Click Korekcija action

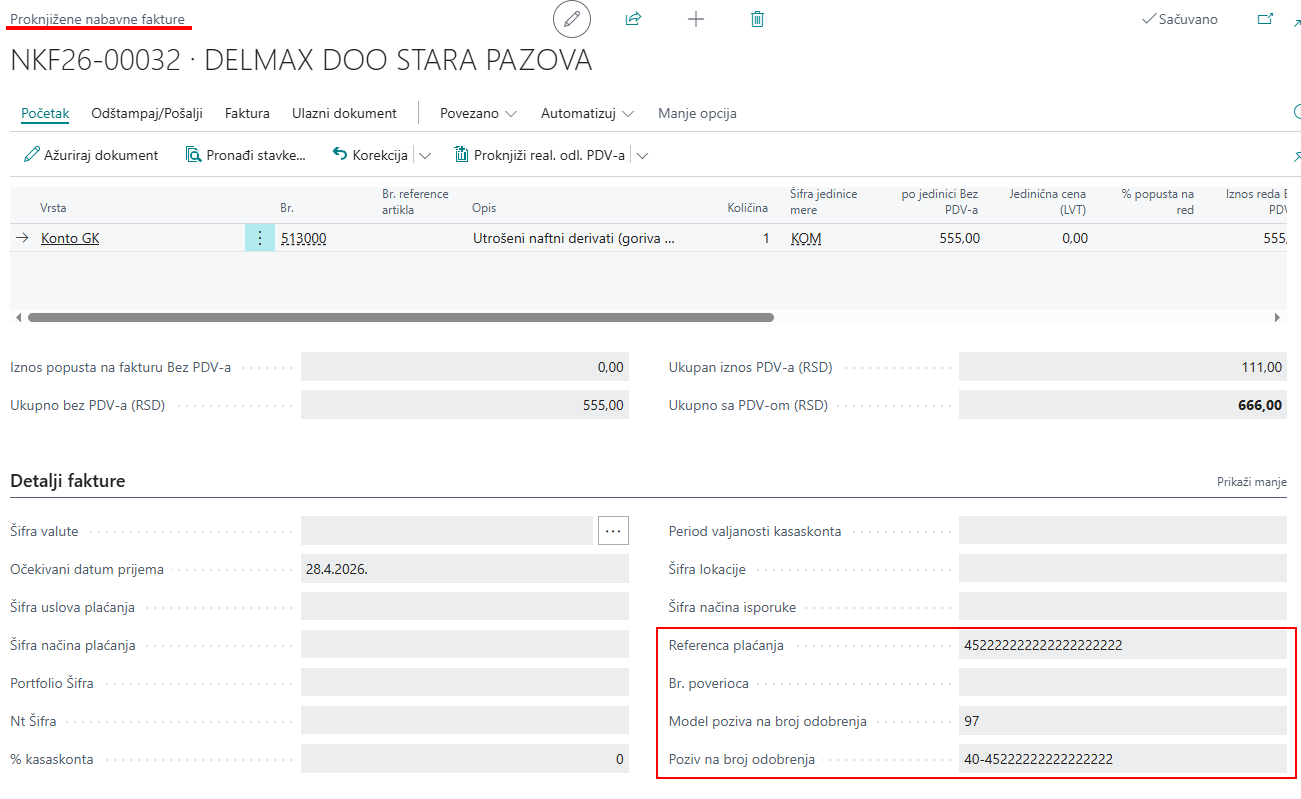click(x=370, y=155)
